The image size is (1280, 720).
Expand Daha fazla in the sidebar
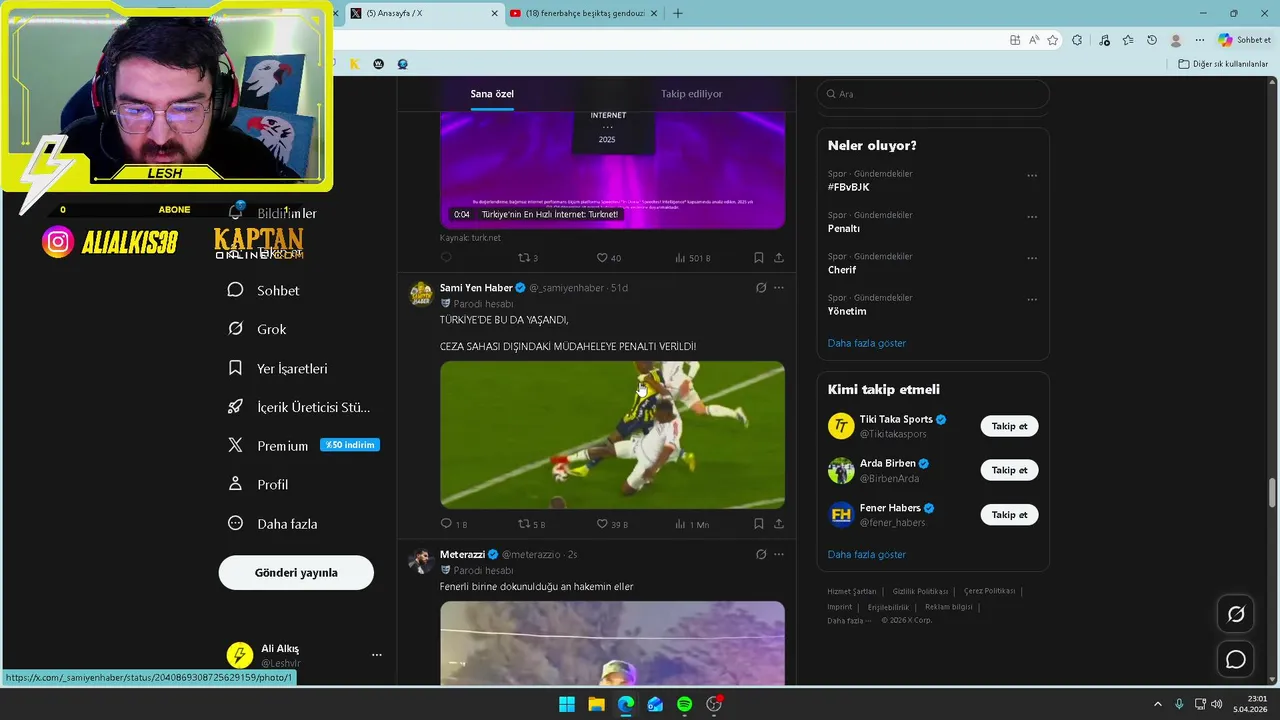coord(272,523)
